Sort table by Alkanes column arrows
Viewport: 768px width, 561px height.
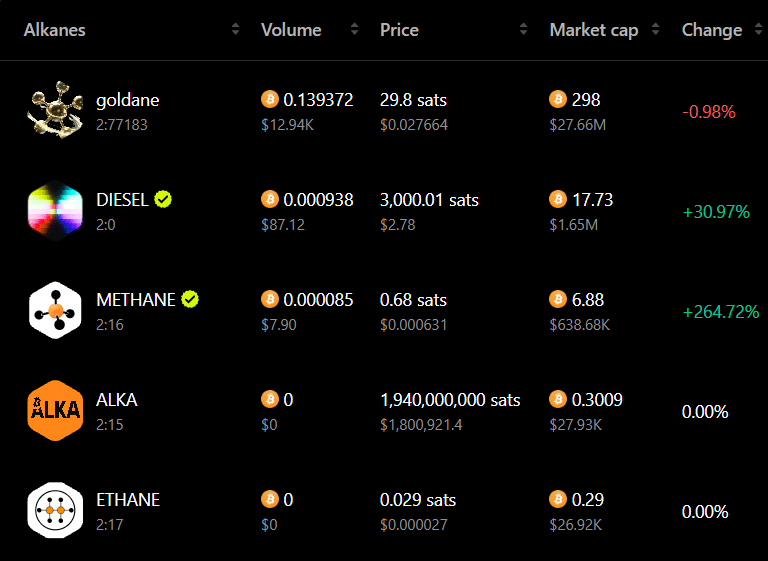[x=236, y=29]
